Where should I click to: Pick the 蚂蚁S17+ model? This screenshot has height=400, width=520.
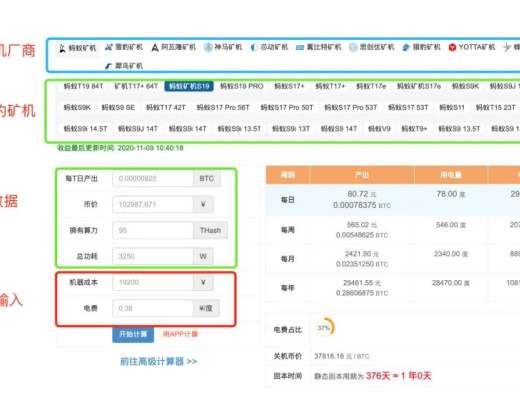click(x=289, y=86)
